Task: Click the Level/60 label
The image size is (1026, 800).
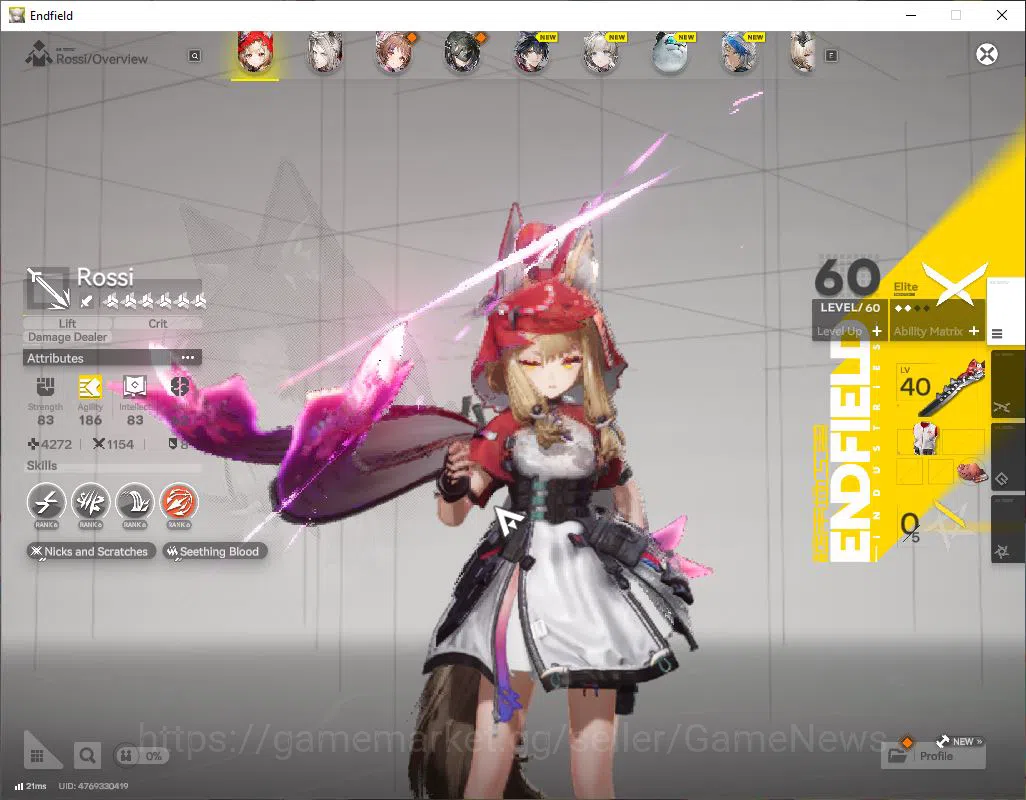Action: [x=850, y=307]
